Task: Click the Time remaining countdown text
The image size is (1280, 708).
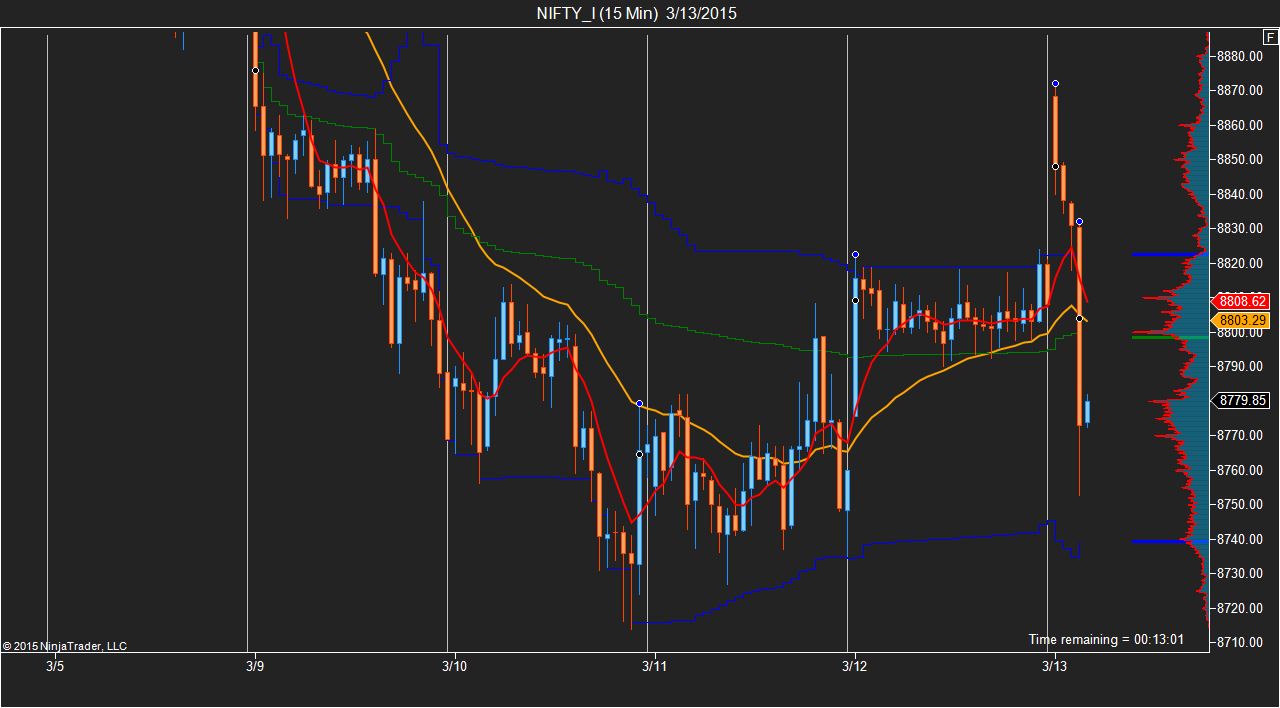Action: pos(1106,639)
